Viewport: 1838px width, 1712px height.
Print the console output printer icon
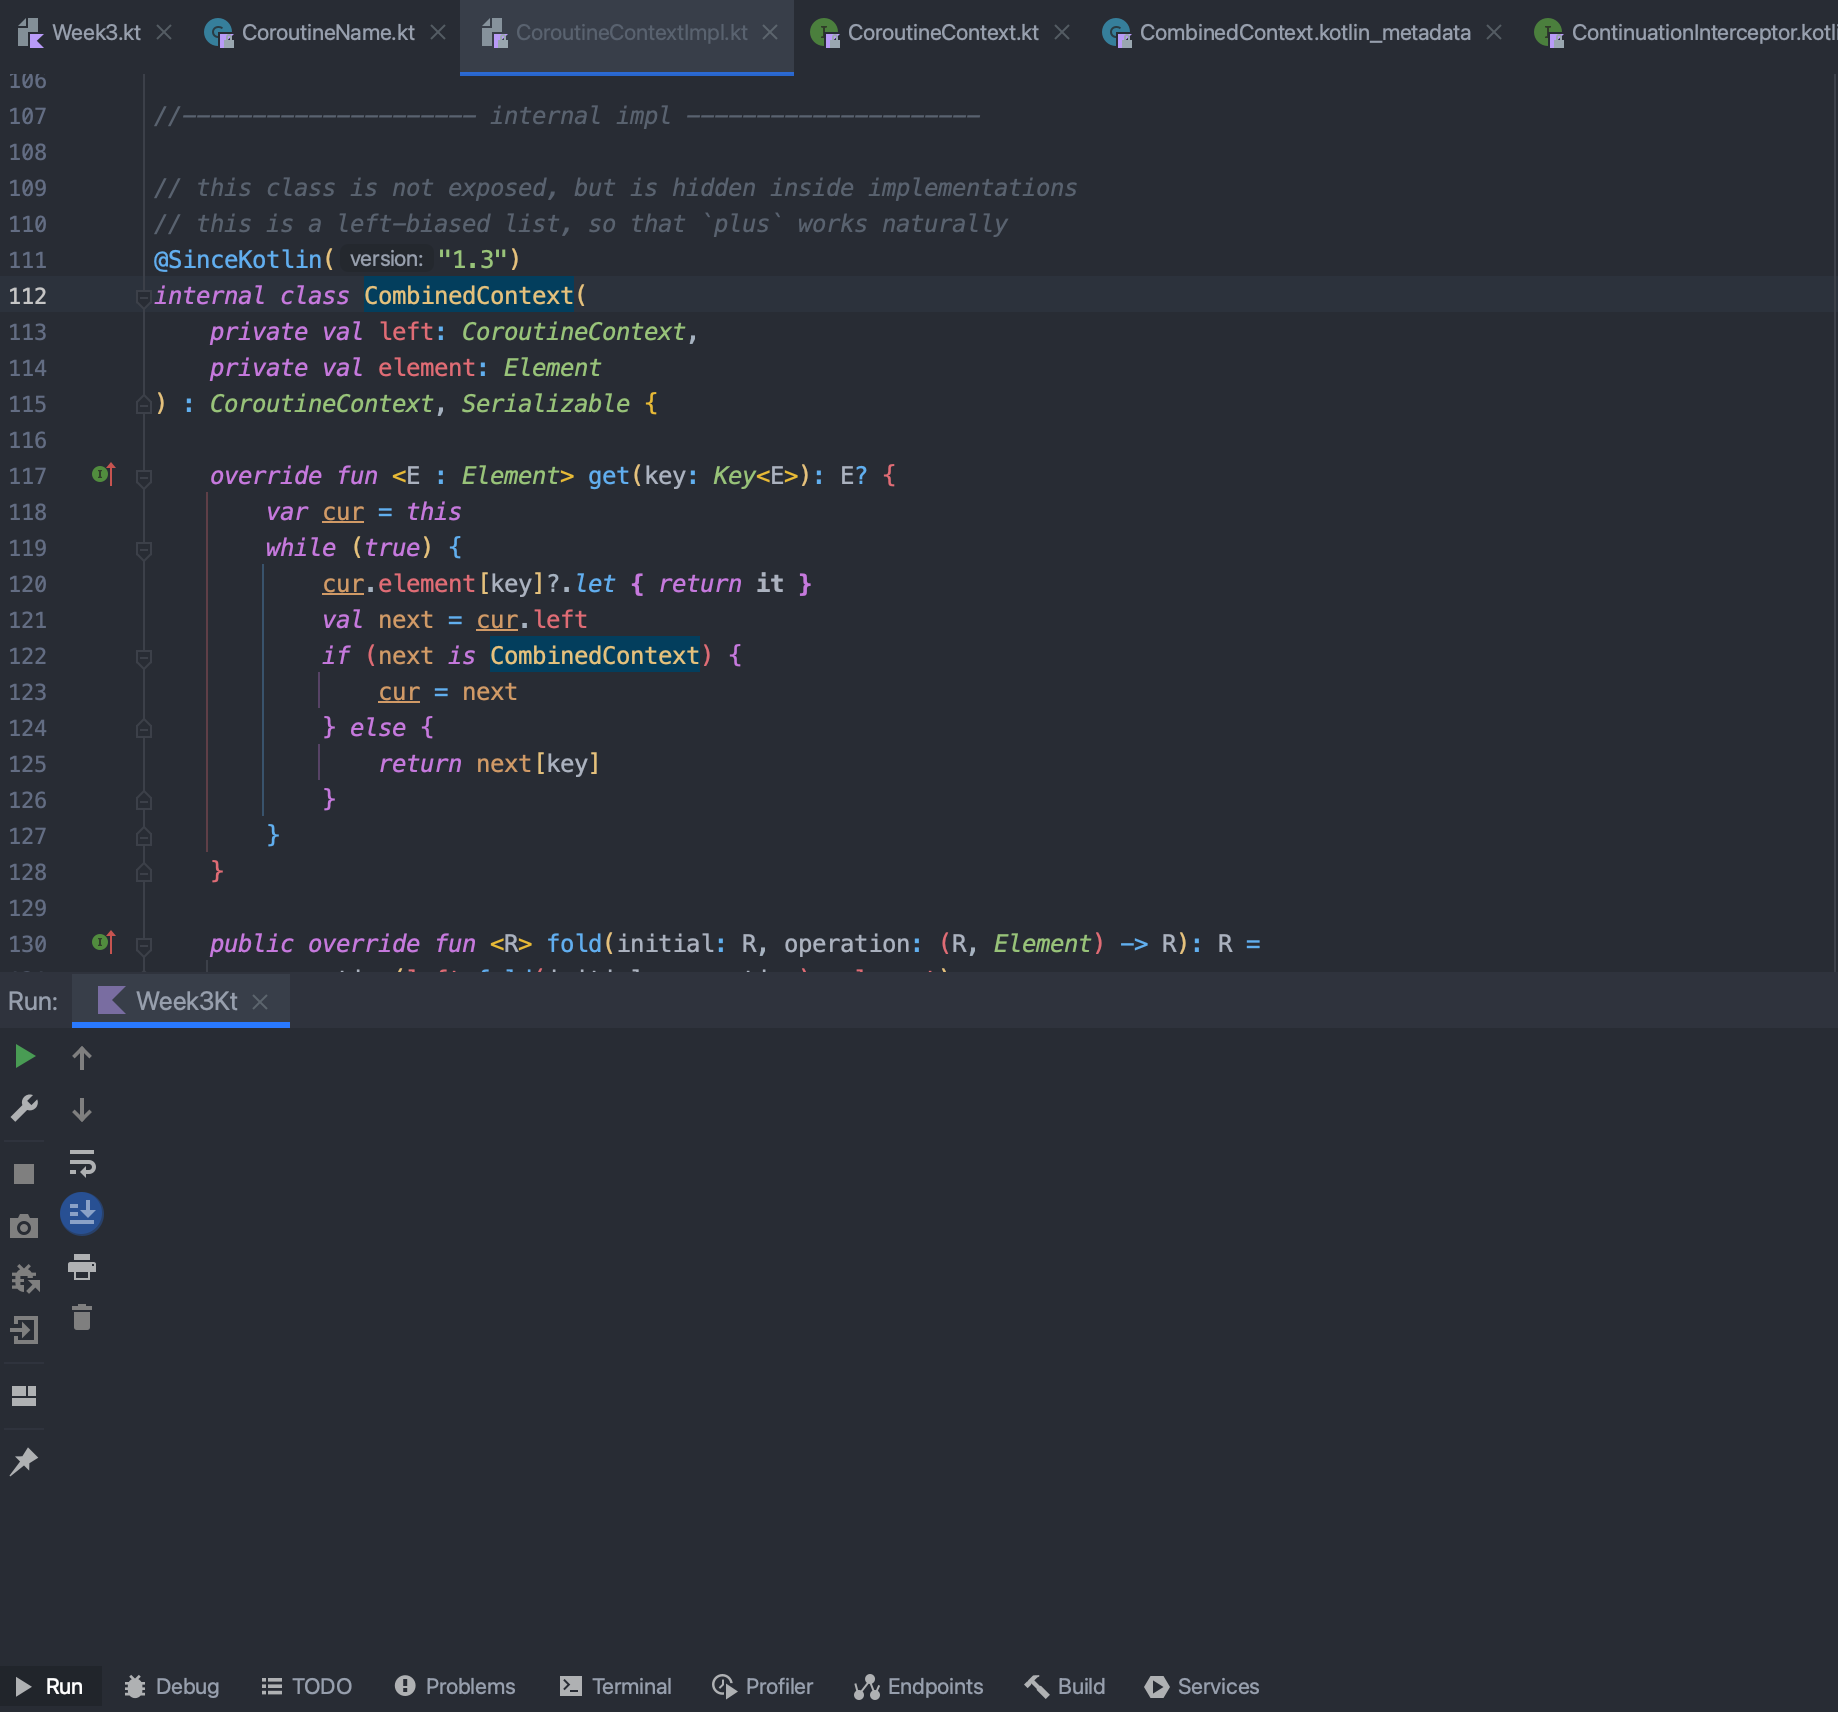pyautogui.click(x=82, y=1267)
